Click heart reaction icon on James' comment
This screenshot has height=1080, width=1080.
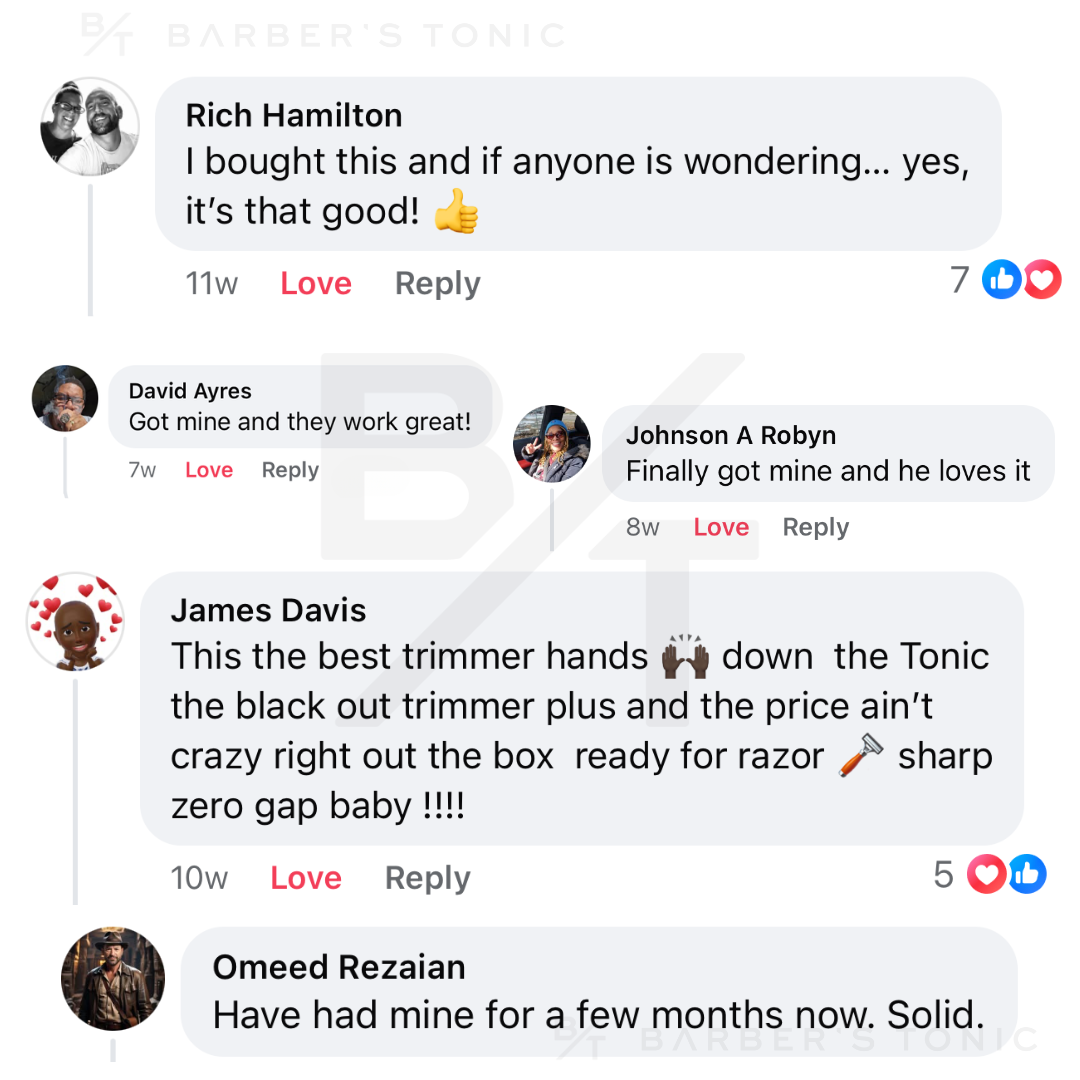[x=986, y=875]
